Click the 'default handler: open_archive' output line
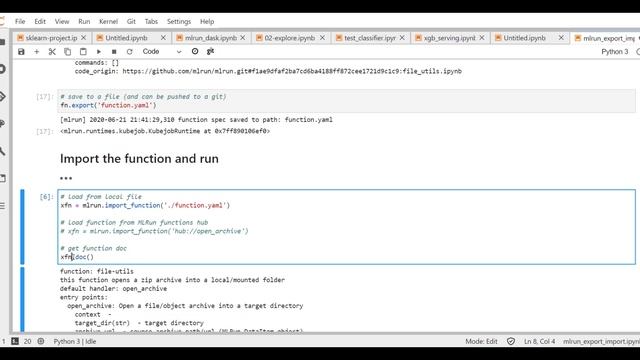 113,289
